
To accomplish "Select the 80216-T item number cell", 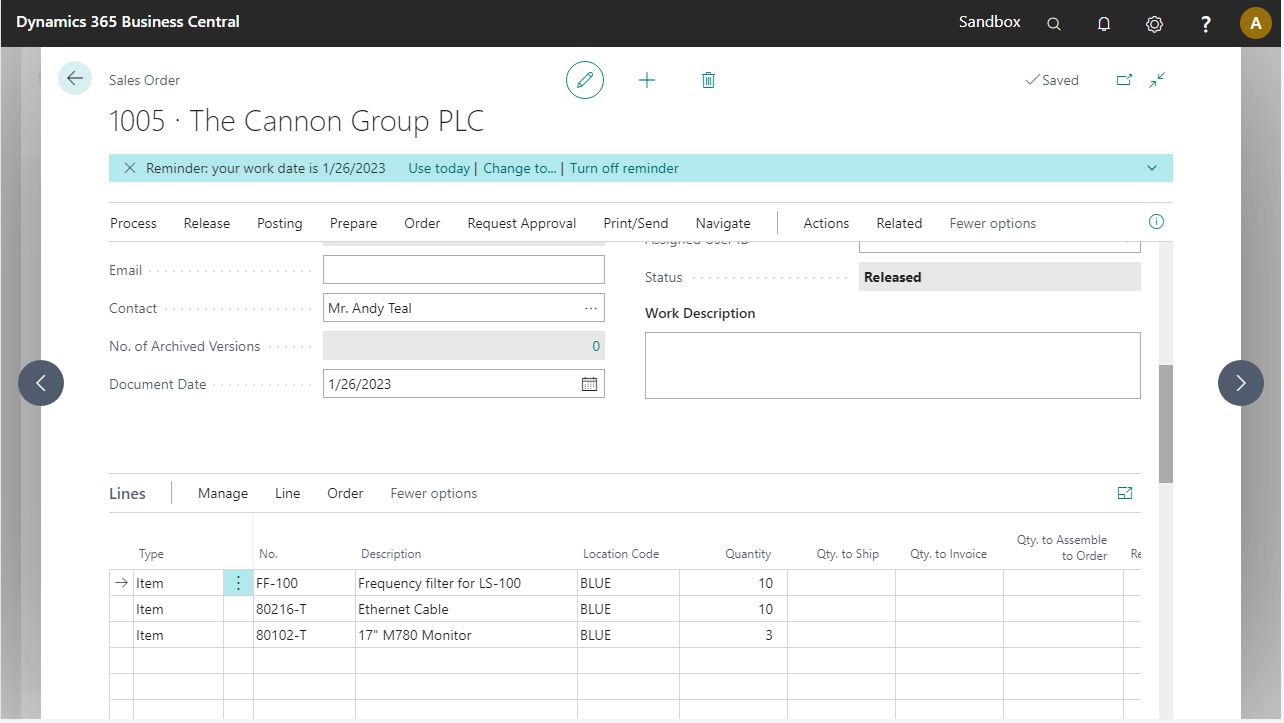I will click(304, 609).
